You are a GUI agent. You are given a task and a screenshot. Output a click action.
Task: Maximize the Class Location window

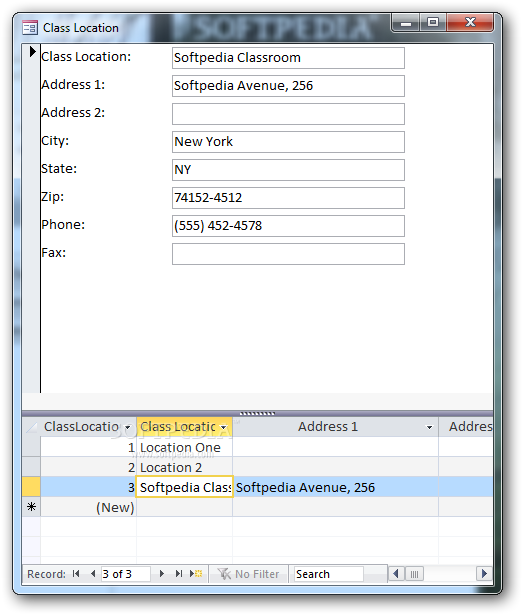[x=433, y=23]
